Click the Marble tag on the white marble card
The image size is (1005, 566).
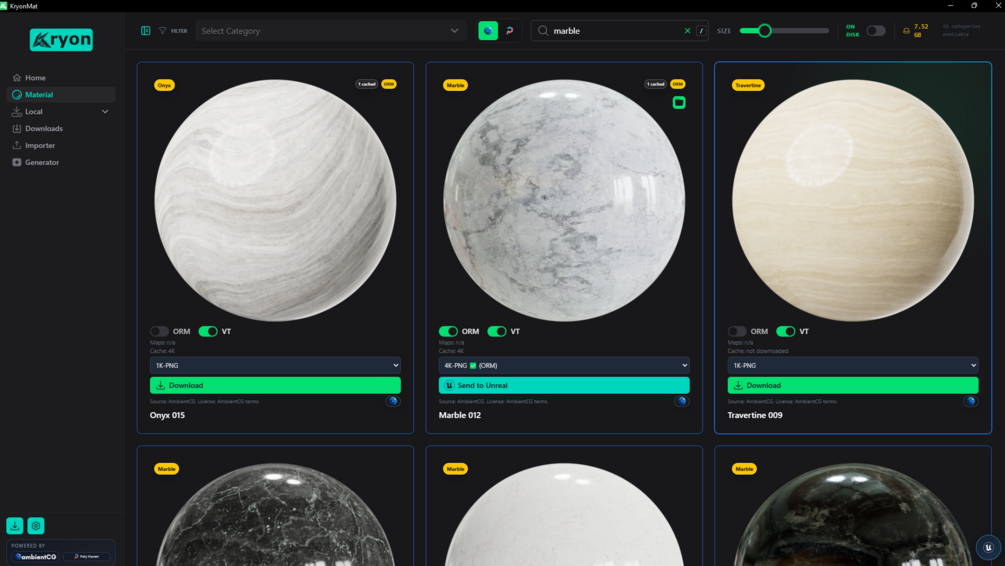(455, 469)
